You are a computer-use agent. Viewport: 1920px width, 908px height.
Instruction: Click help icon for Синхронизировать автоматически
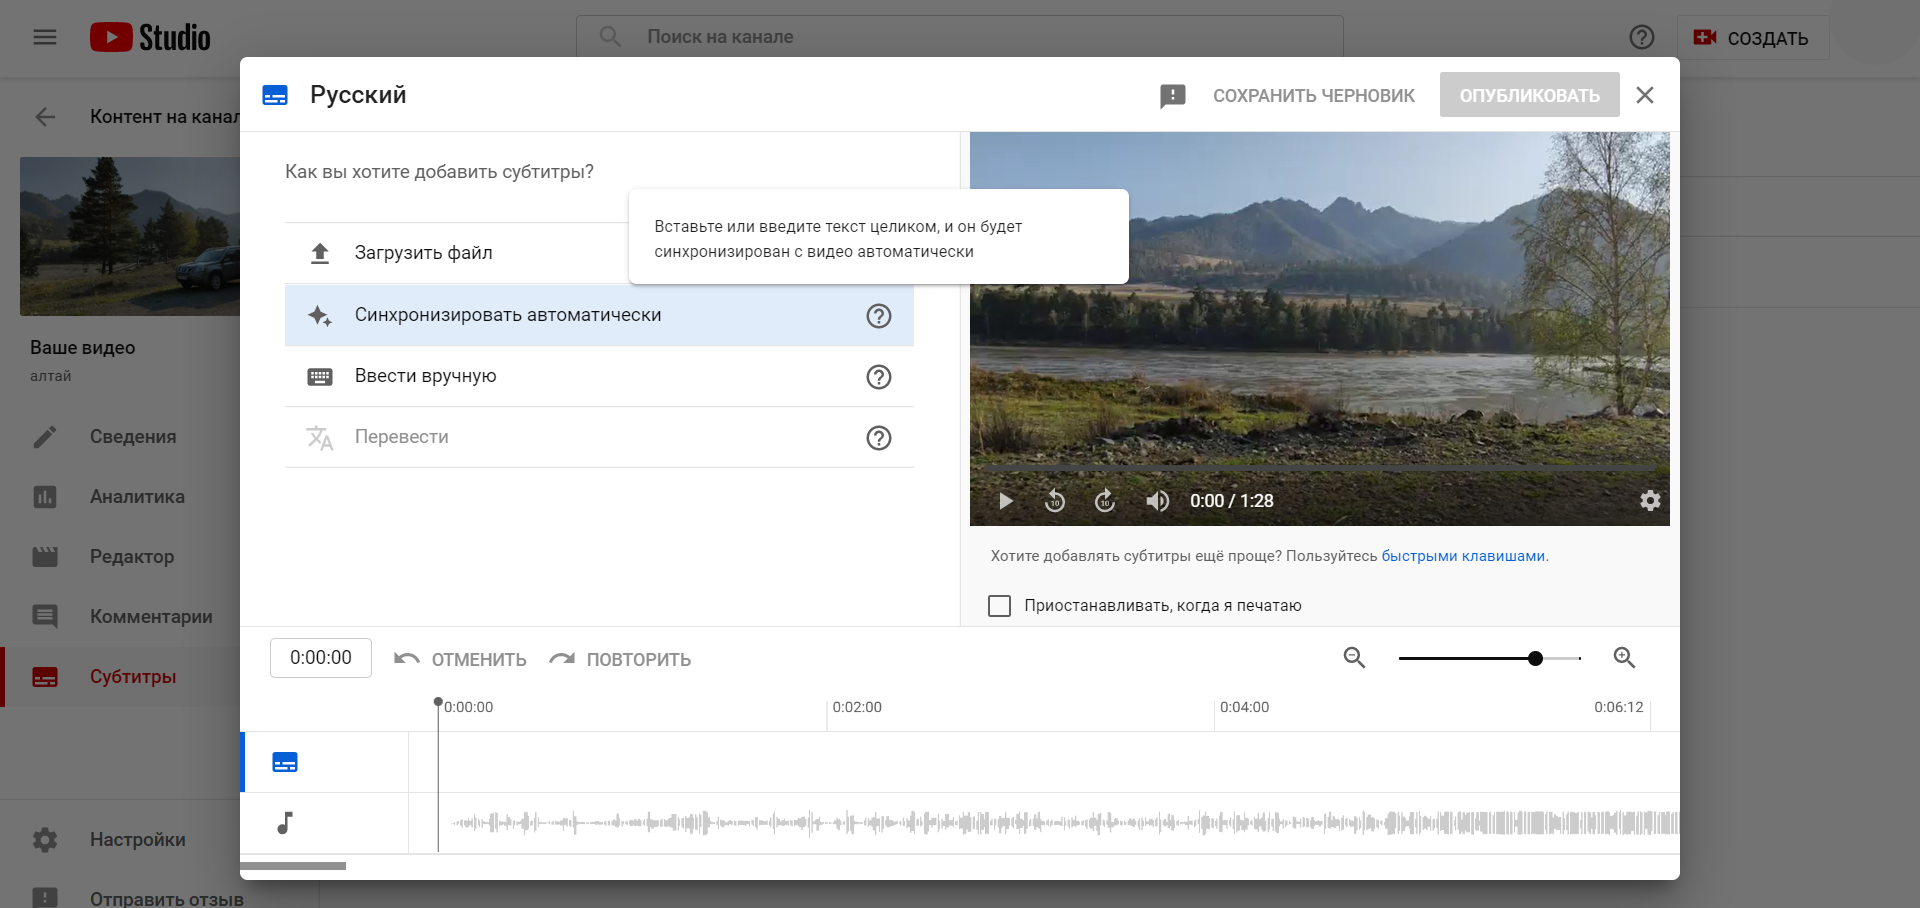[878, 316]
